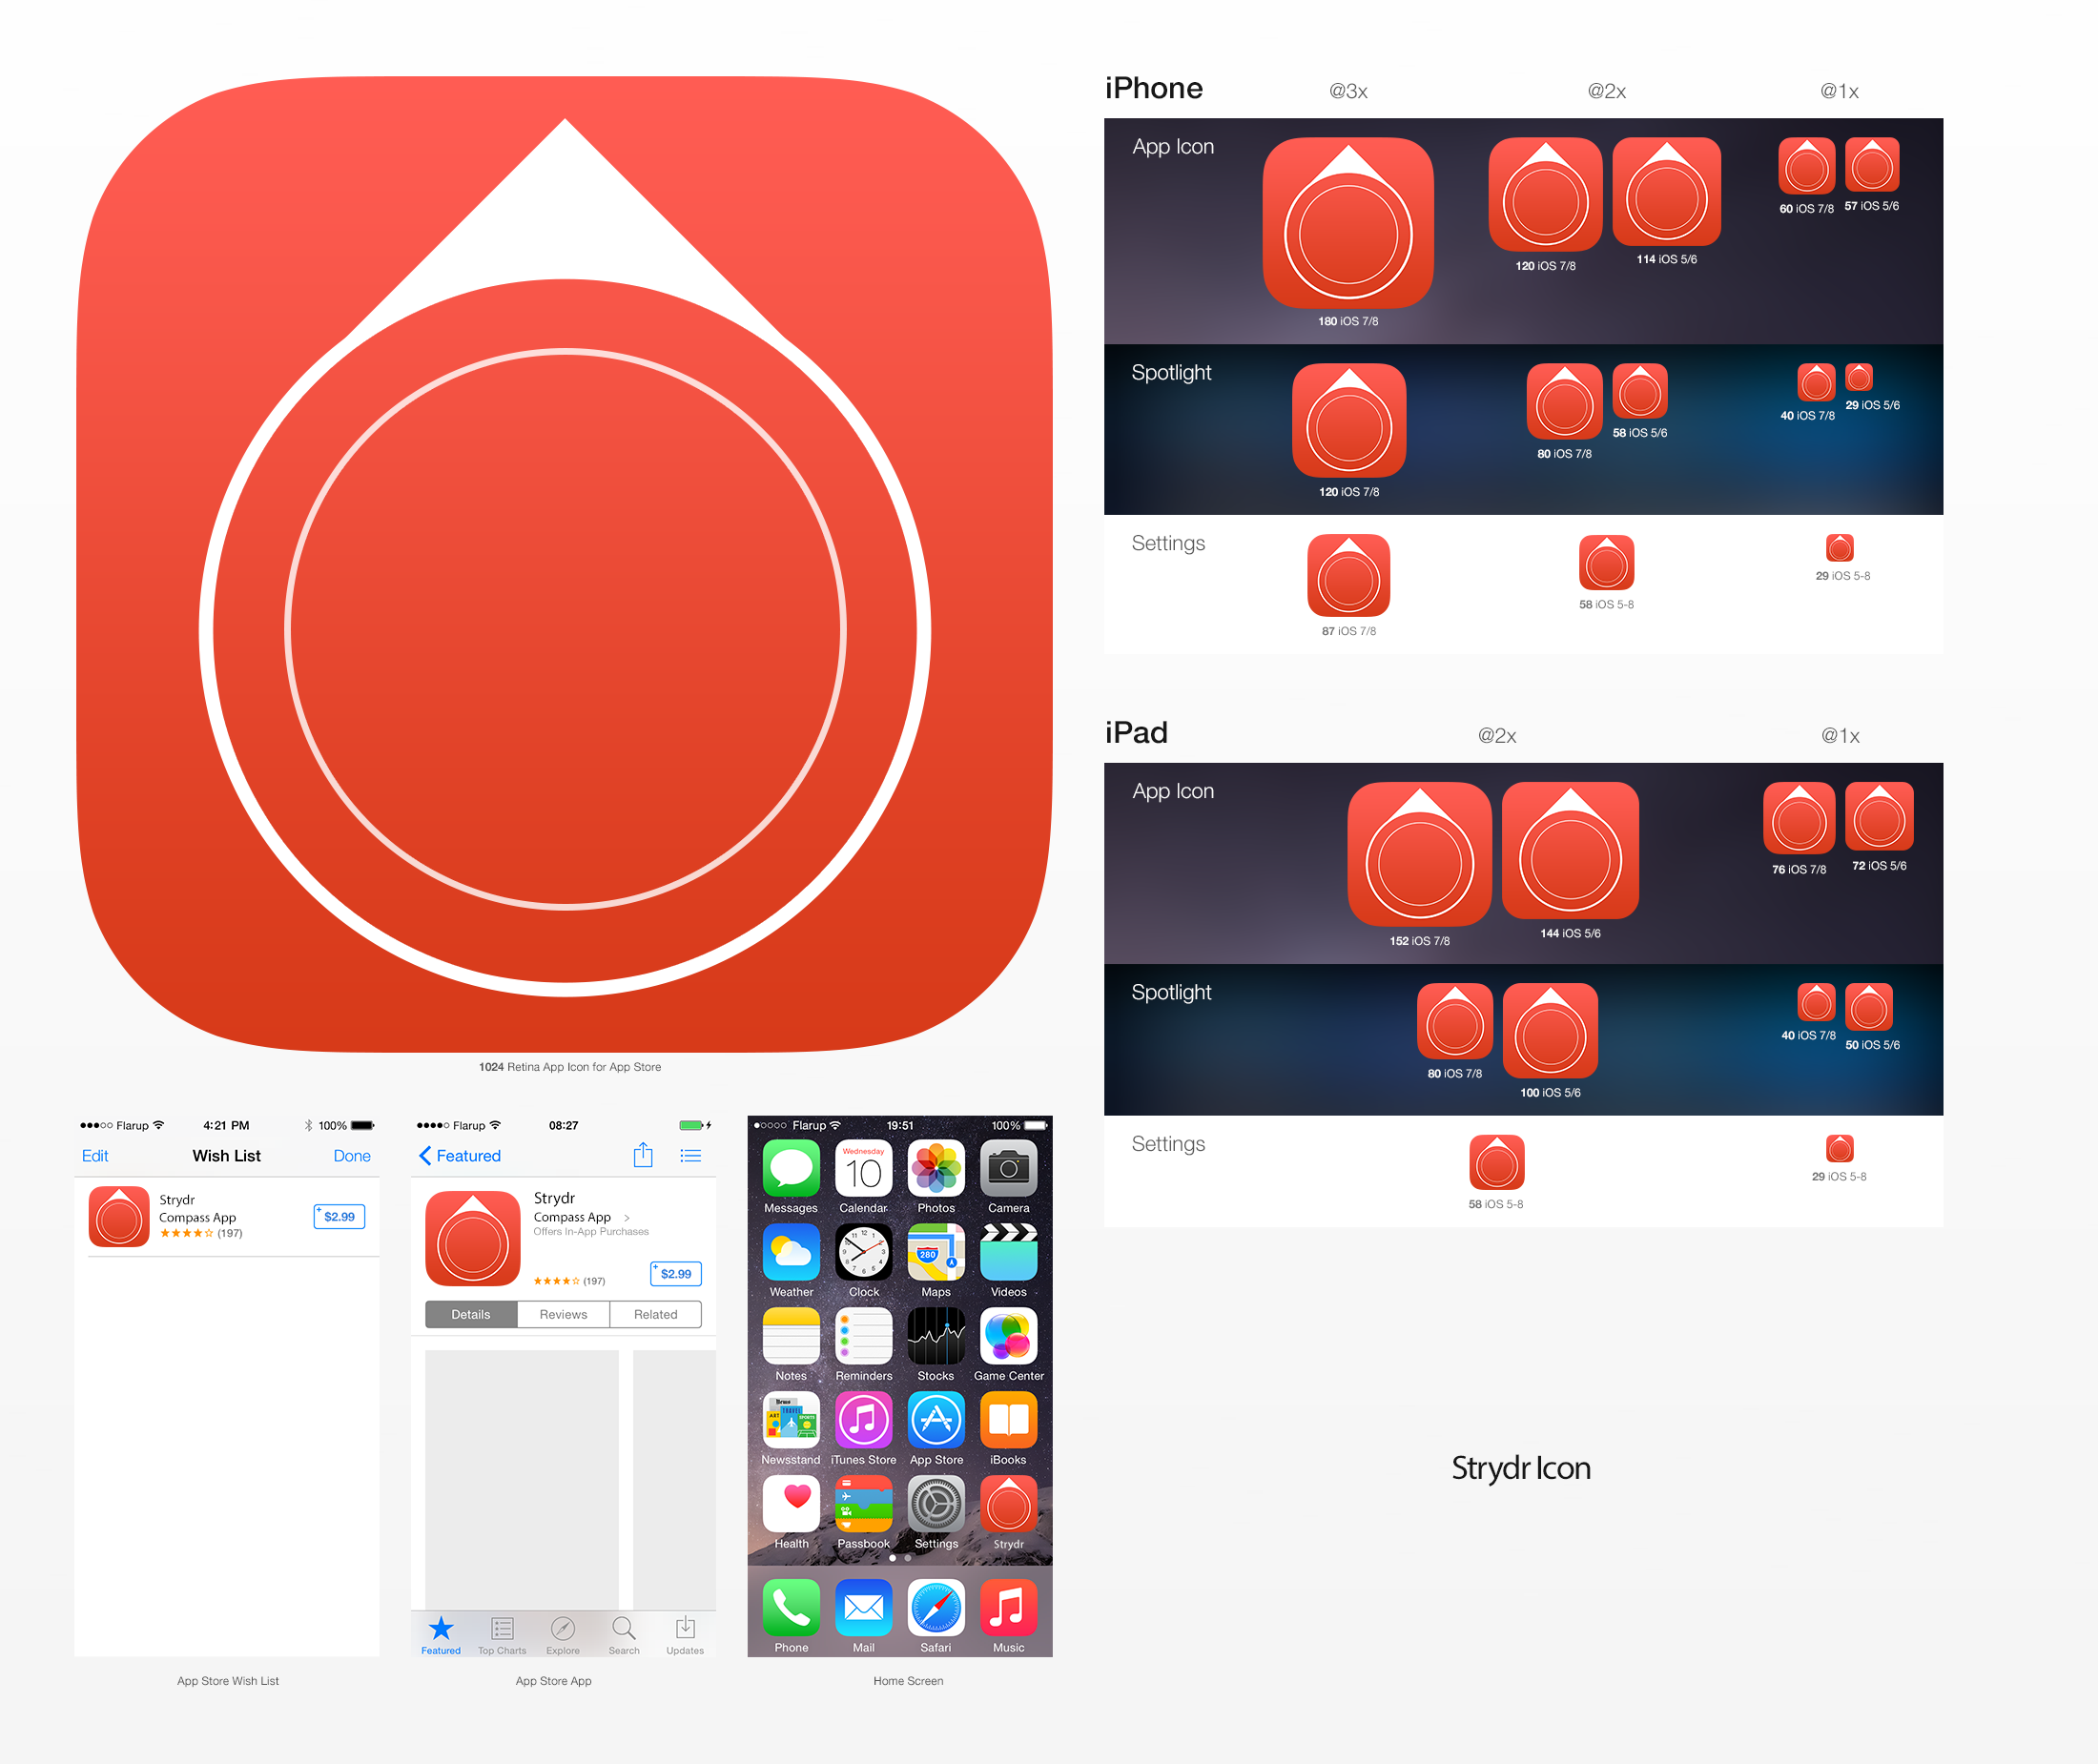Click the 1024 Retina App Icon artwork

[565, 565]
